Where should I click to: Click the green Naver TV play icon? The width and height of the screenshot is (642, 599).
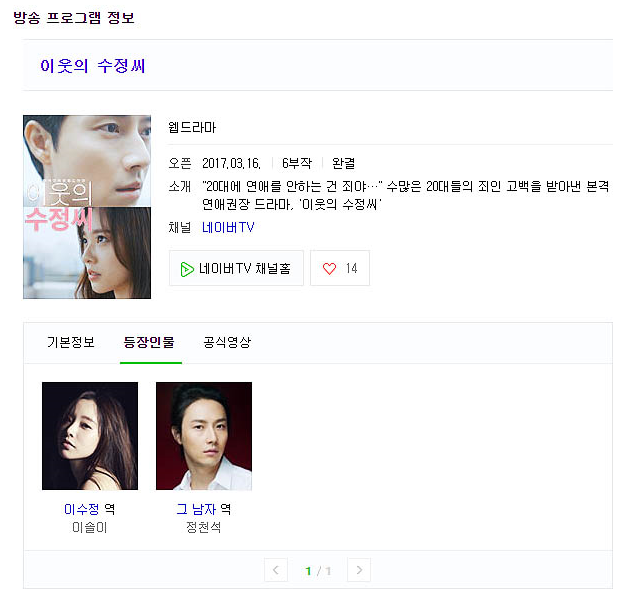click(187, 269)
